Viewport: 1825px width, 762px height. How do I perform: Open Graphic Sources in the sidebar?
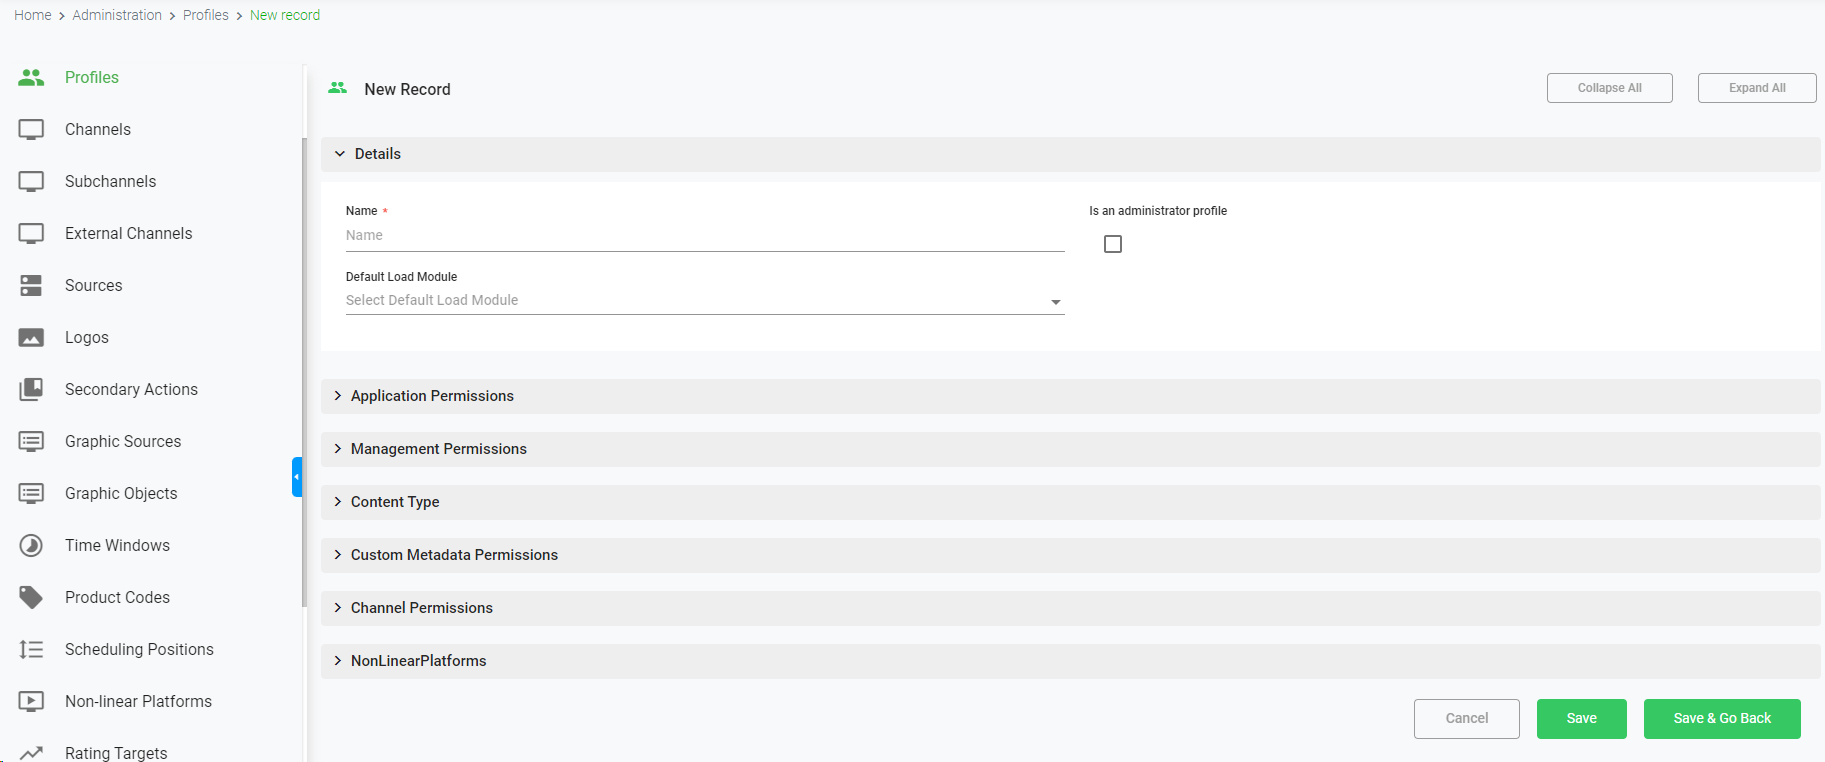click(123, 441)
